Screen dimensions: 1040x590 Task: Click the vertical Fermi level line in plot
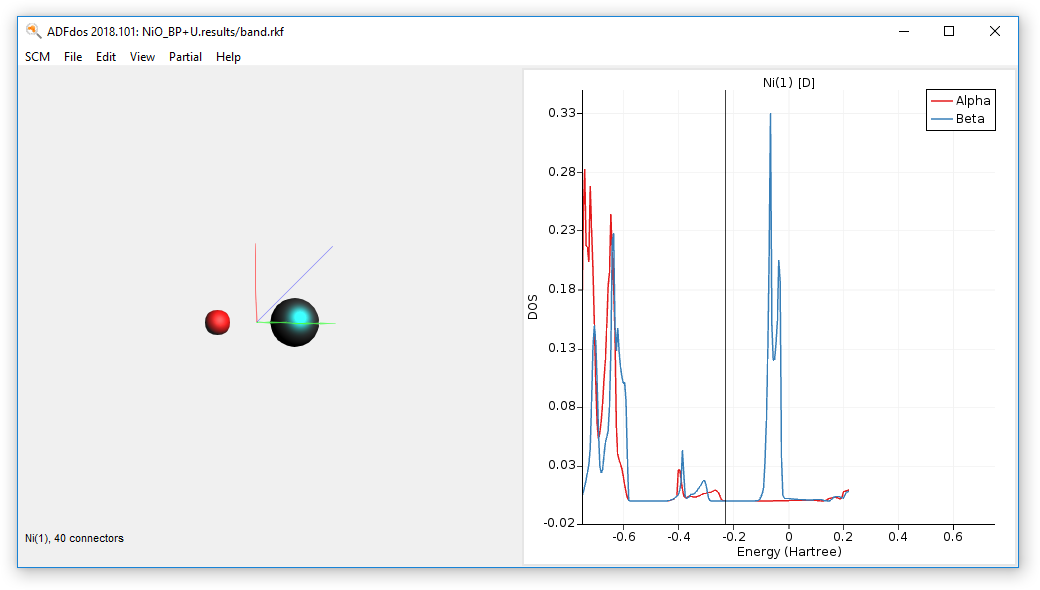click(725, 300)
